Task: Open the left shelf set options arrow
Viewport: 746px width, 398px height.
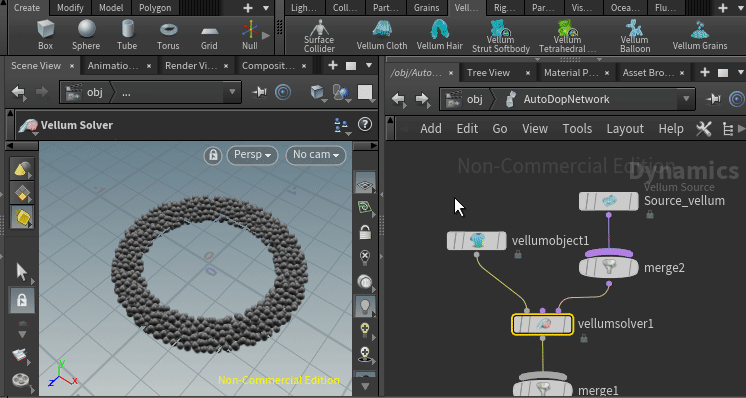Action: coord(266,8)
